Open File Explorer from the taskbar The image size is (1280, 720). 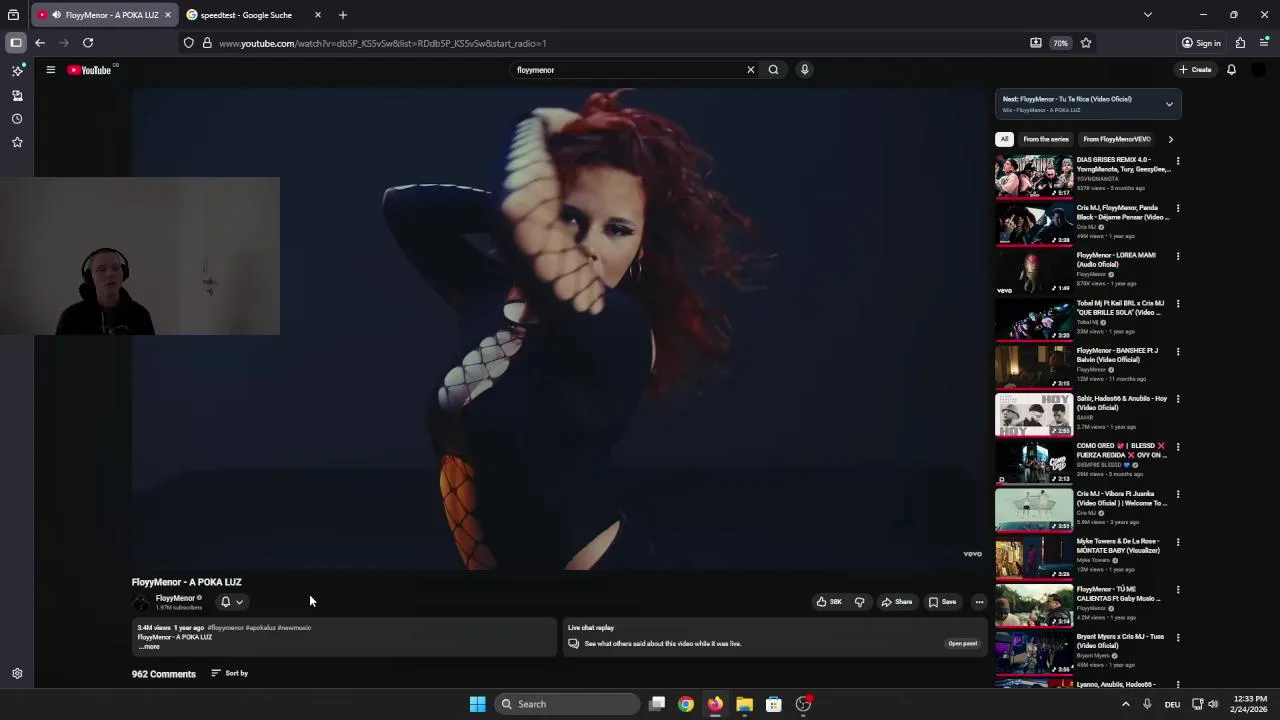tap(744, 704)
